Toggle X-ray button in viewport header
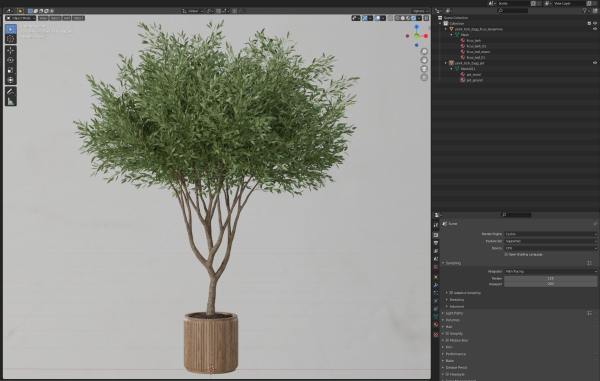This screenshot has width=600, height=381. click(390, 18)
